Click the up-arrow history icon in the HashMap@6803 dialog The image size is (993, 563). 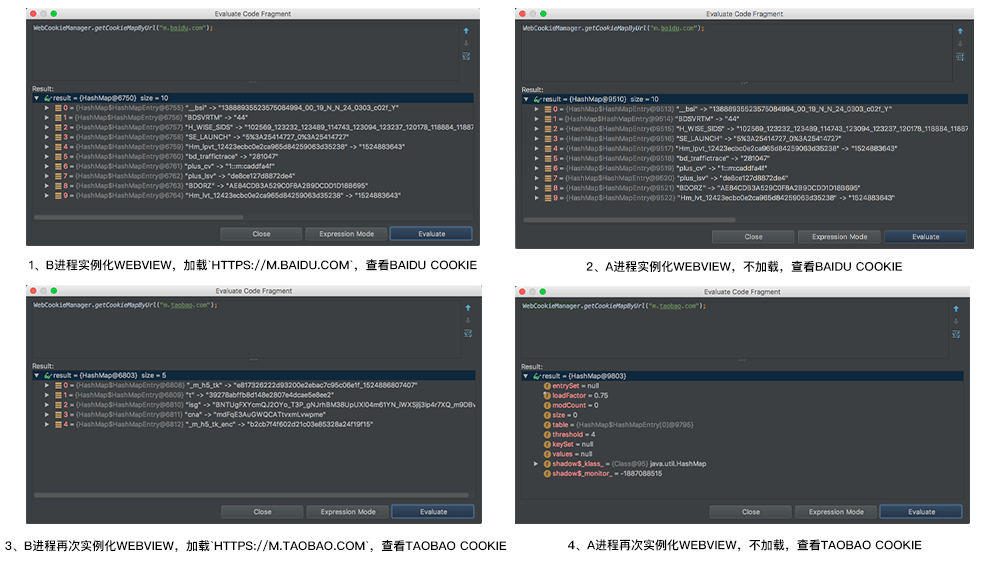pos(468,308)
